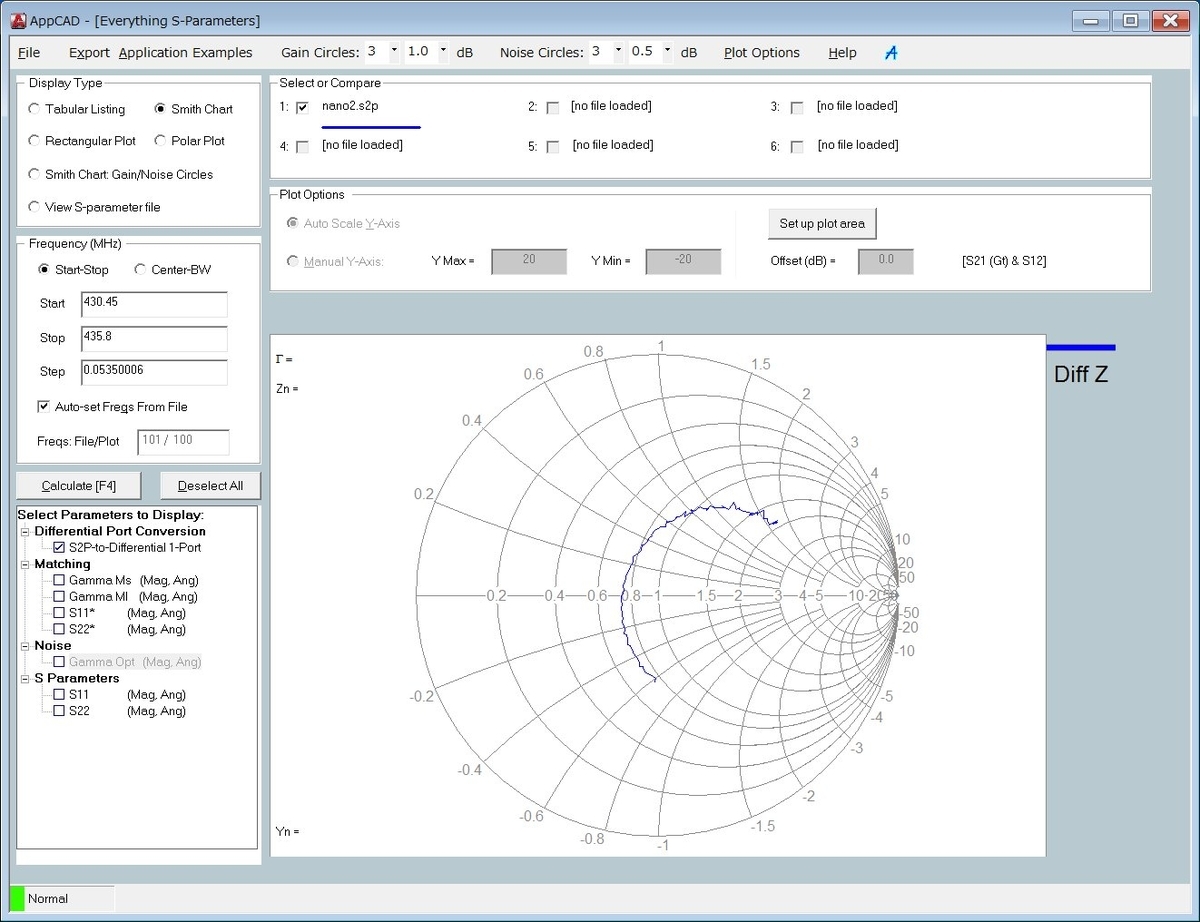
Task: Check the S22* matching parameter
Action: click(59, 629)
